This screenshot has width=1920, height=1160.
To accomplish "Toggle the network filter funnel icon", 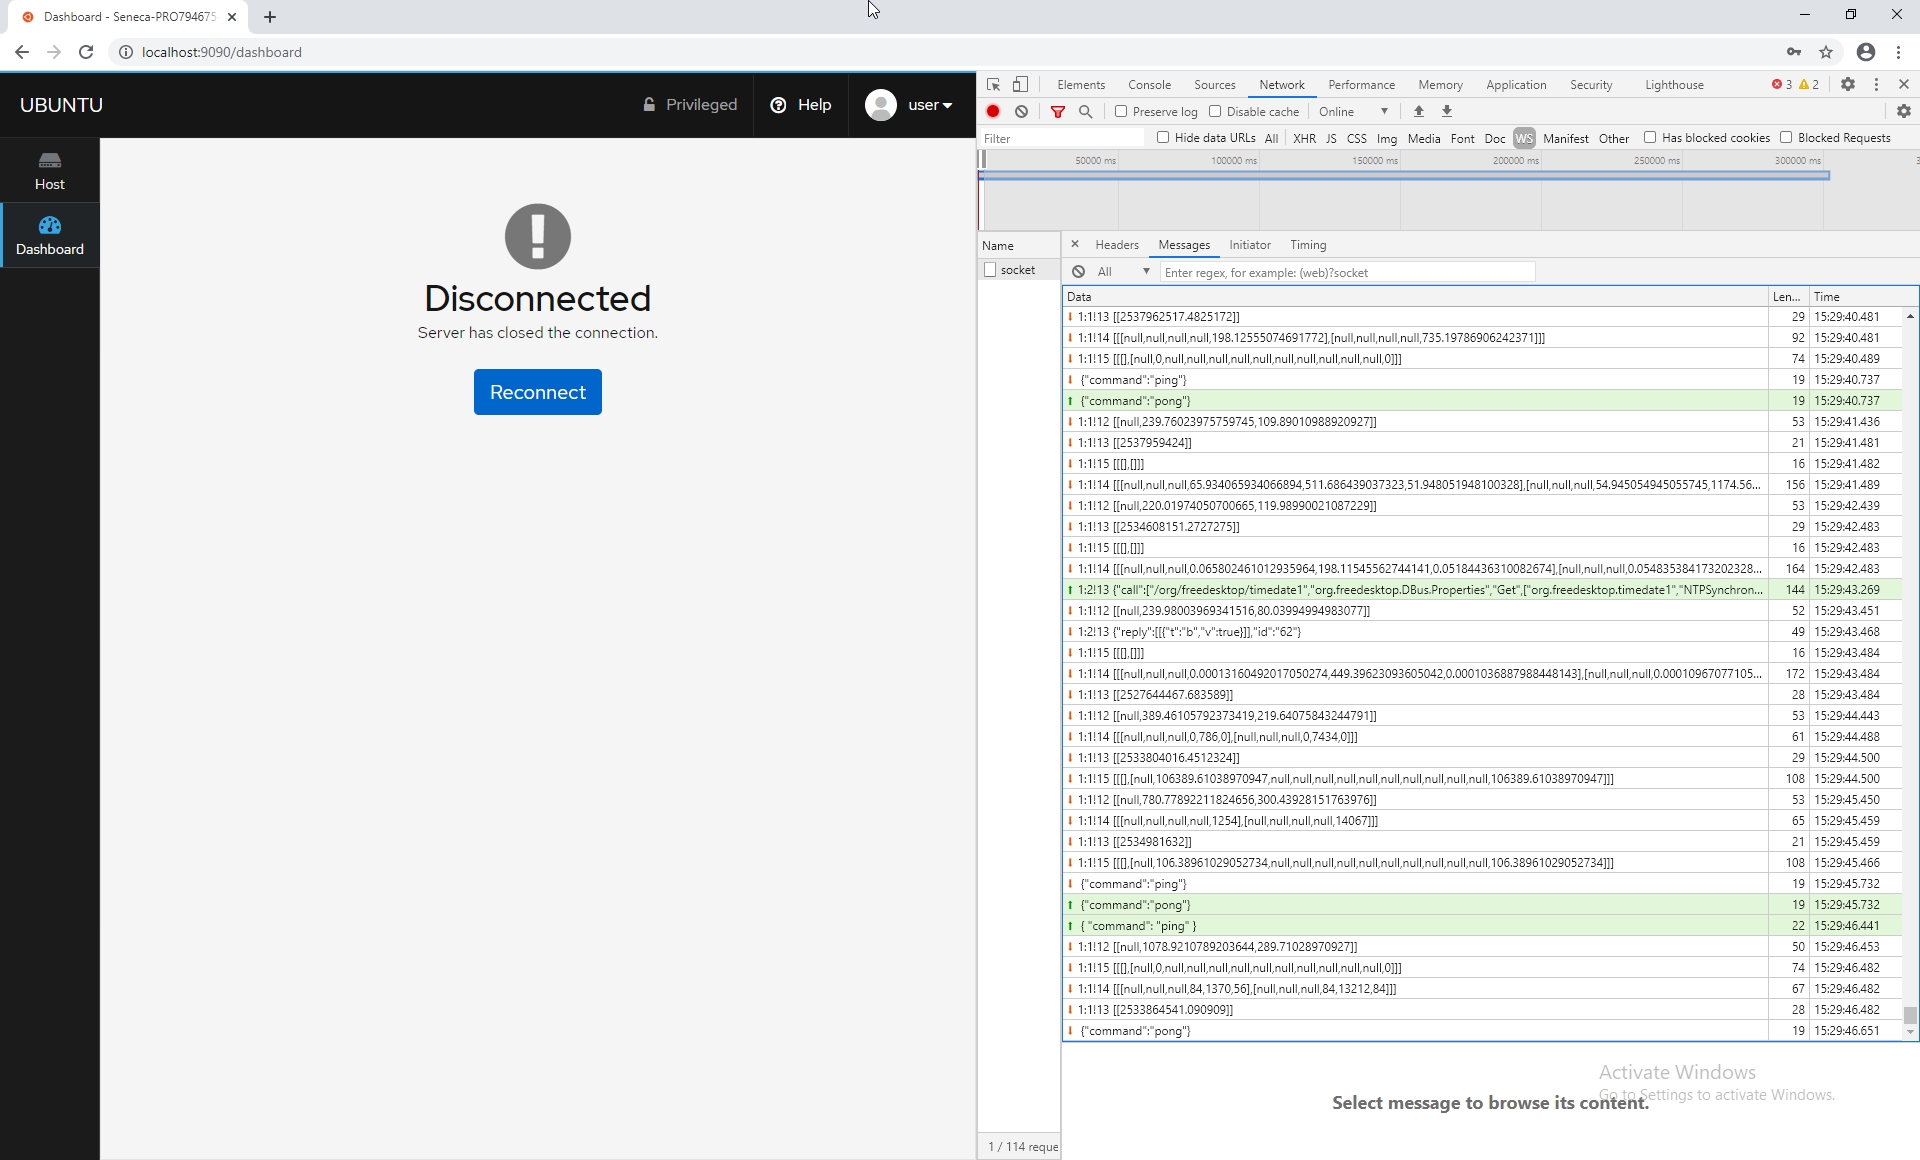I will (x=1057, y=112).
